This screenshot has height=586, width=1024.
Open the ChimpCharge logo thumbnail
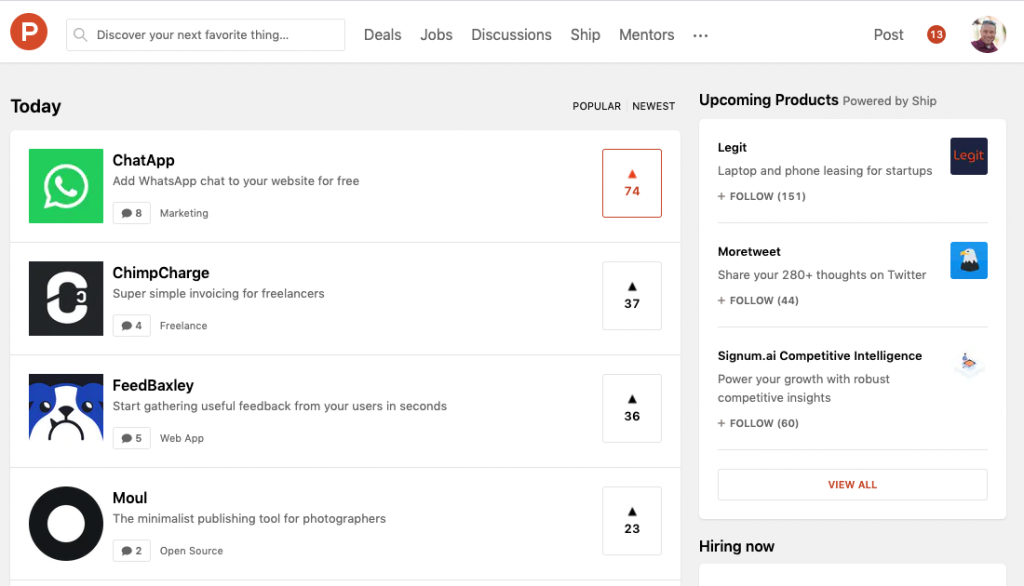tap(66, 299)
